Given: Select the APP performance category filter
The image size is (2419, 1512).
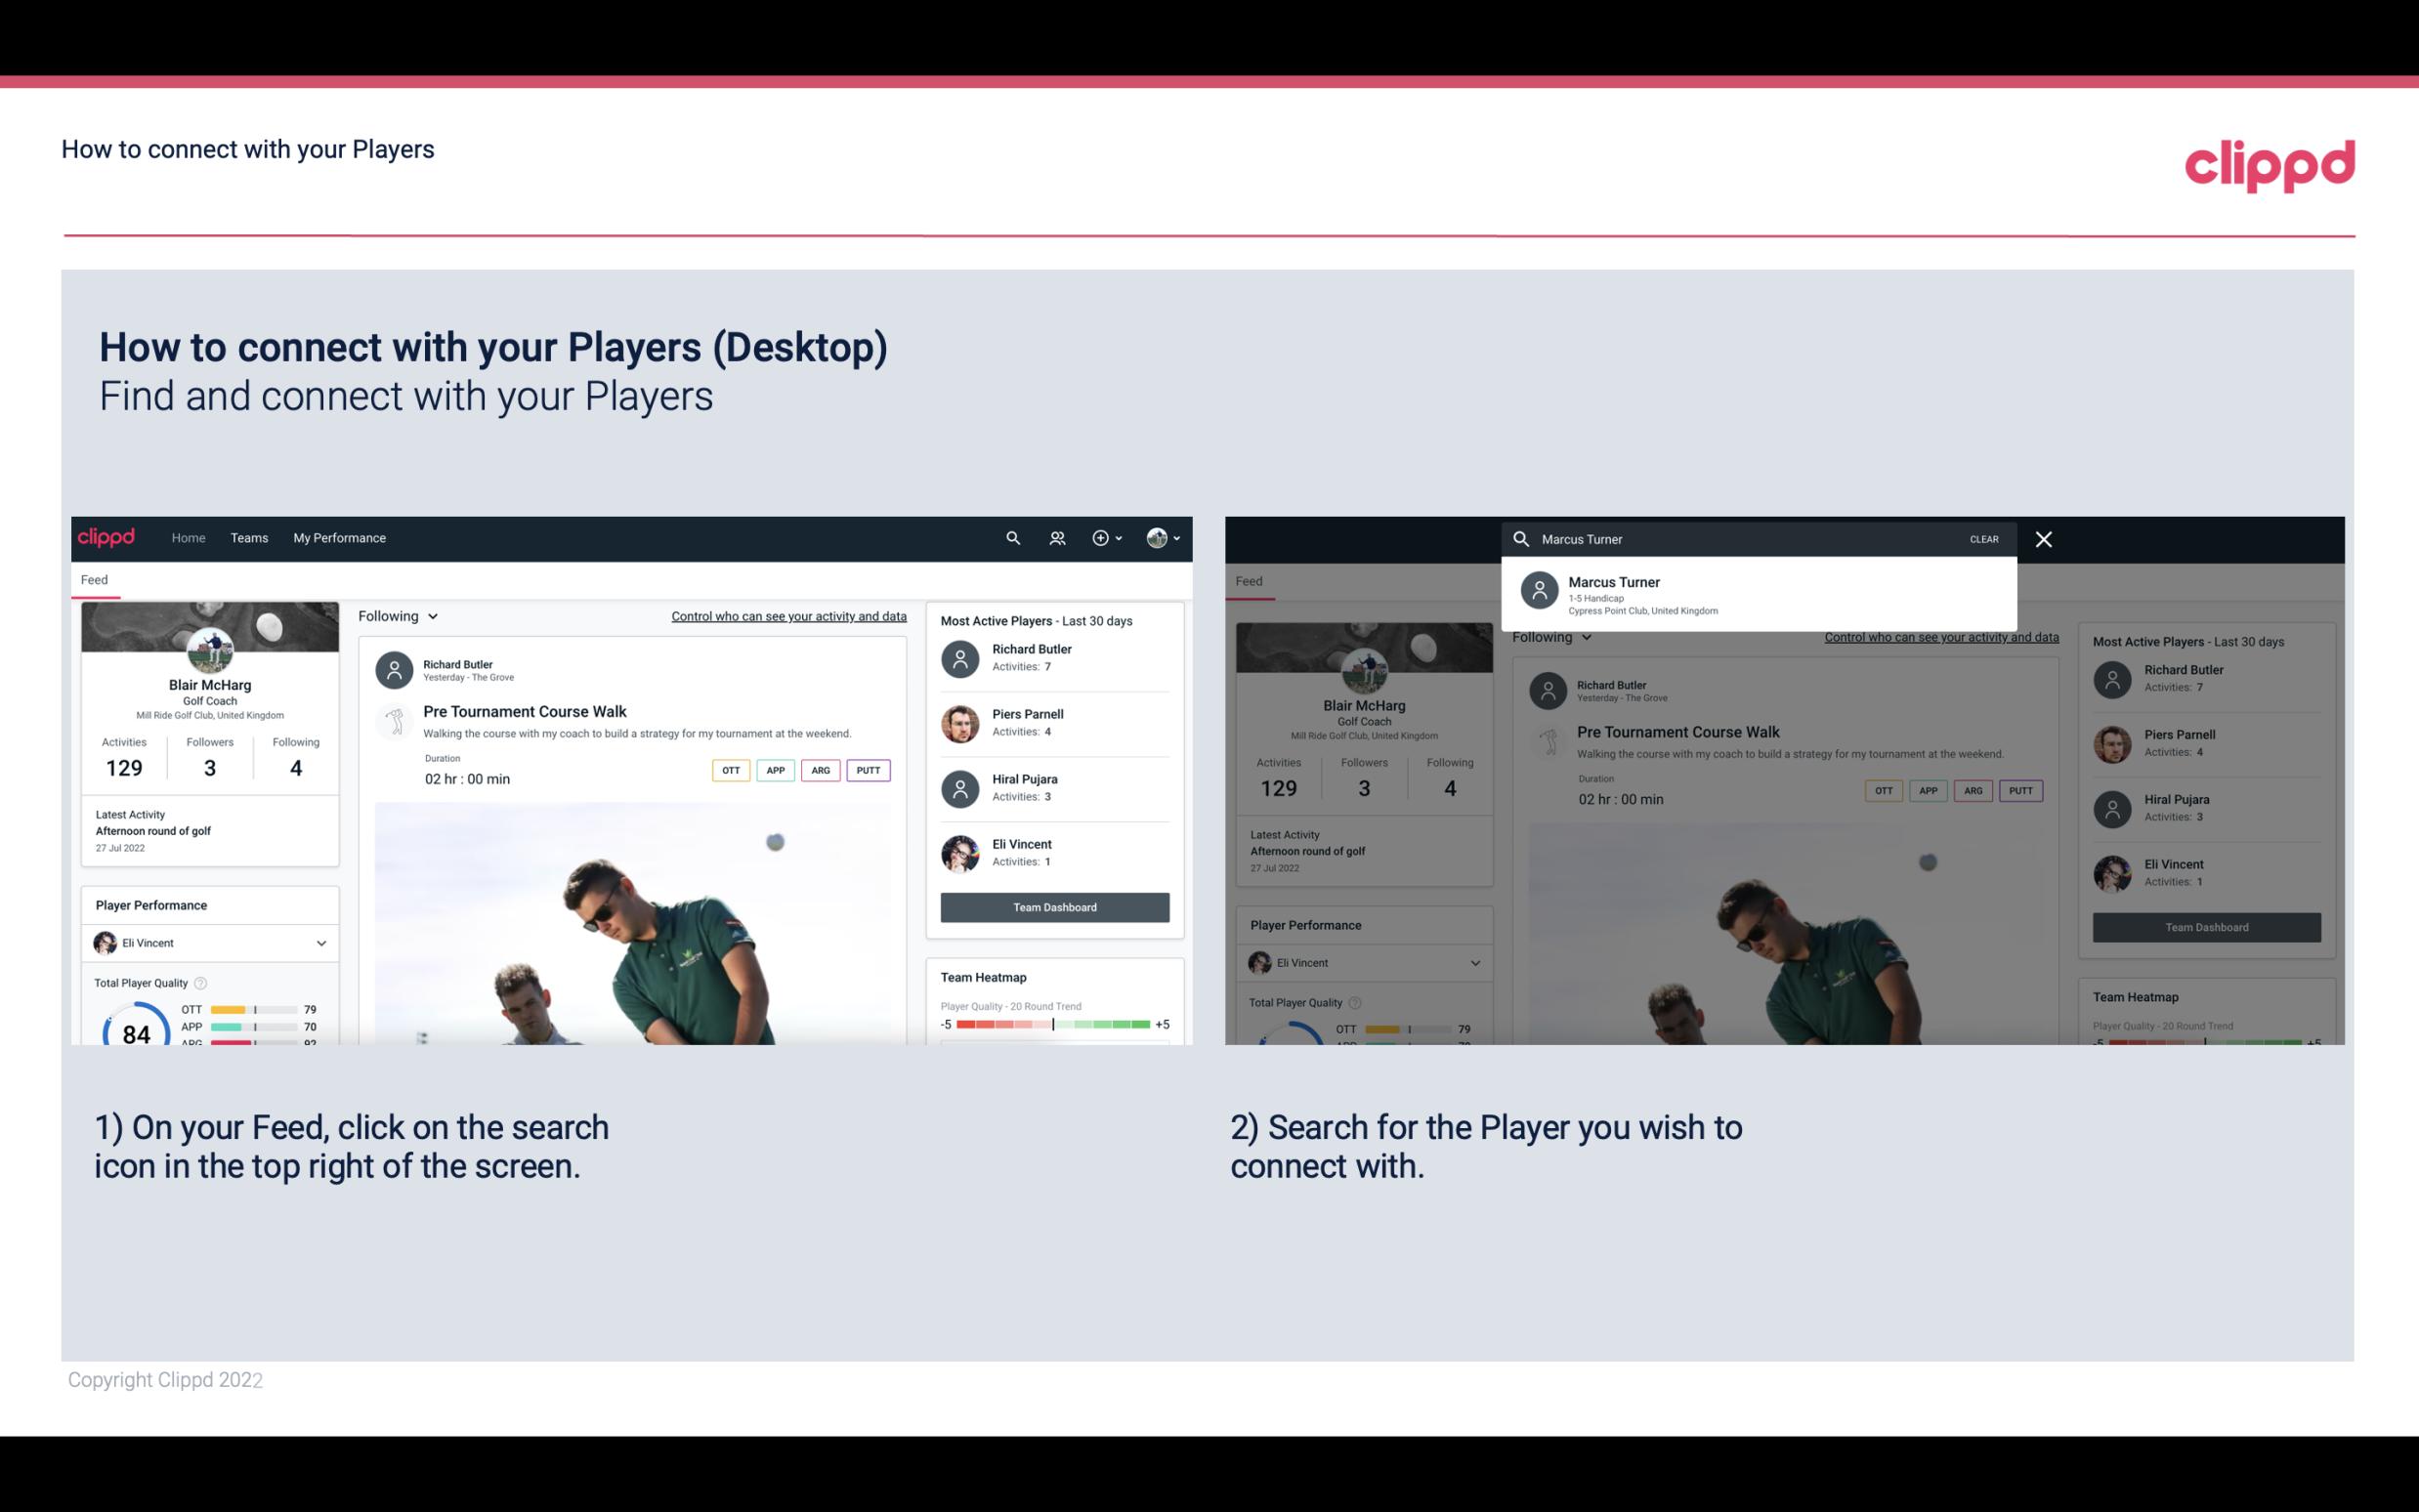Looking at the screenshot, I should (775, 770).
